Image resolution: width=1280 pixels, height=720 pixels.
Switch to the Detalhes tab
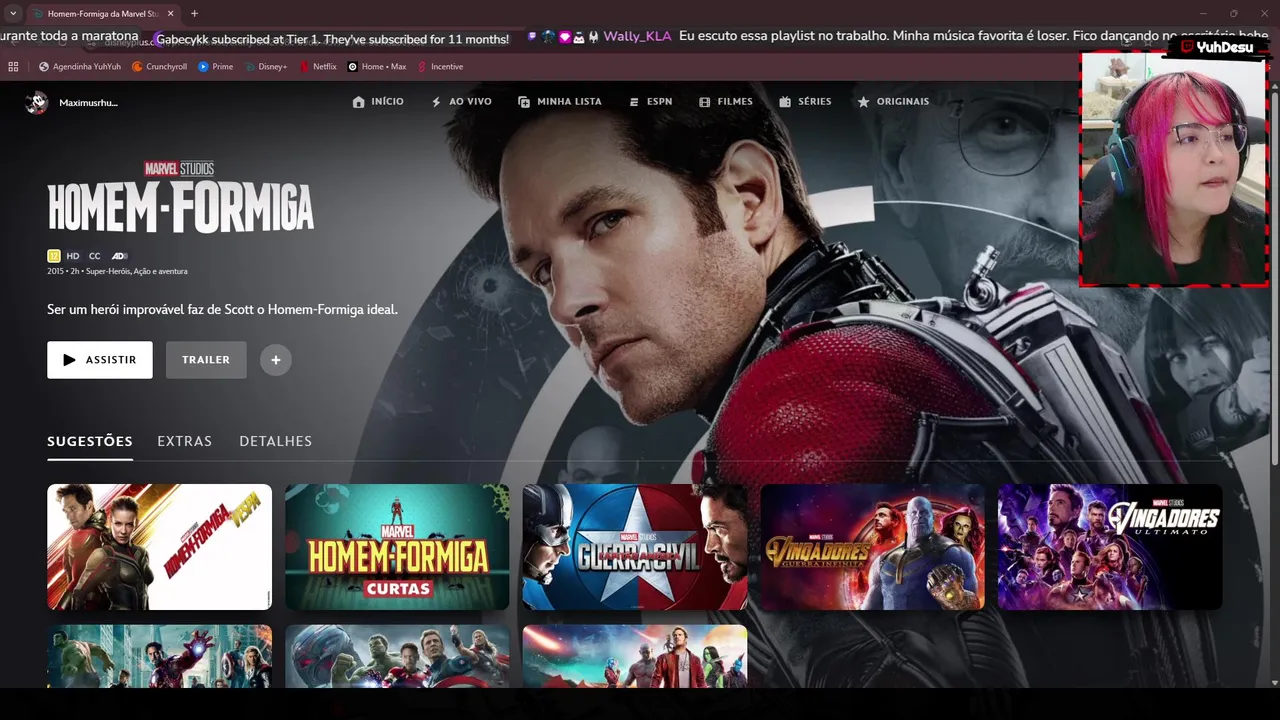pos(276,441)
